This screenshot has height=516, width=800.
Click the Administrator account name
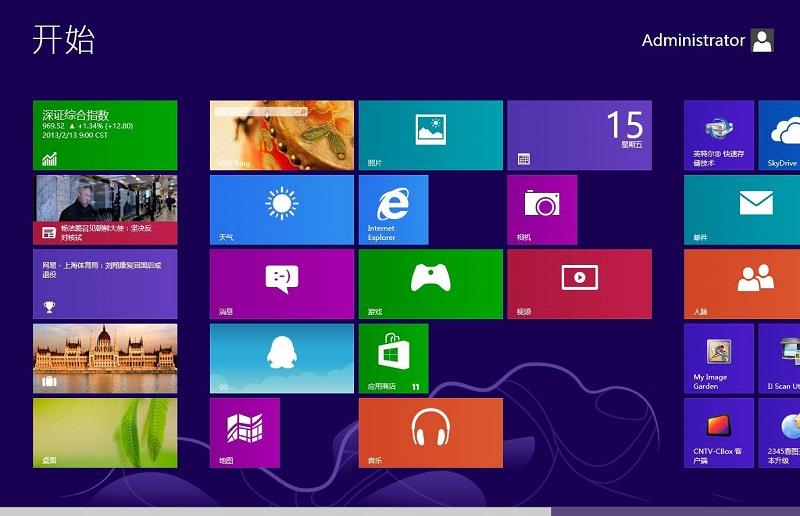click(693, 40)
